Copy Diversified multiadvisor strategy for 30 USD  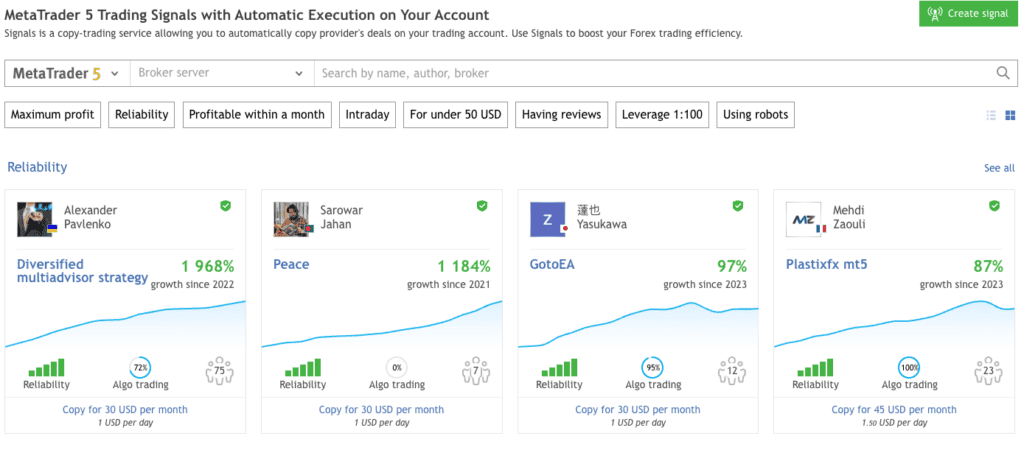pyautogui.click(x=125, y=410)
